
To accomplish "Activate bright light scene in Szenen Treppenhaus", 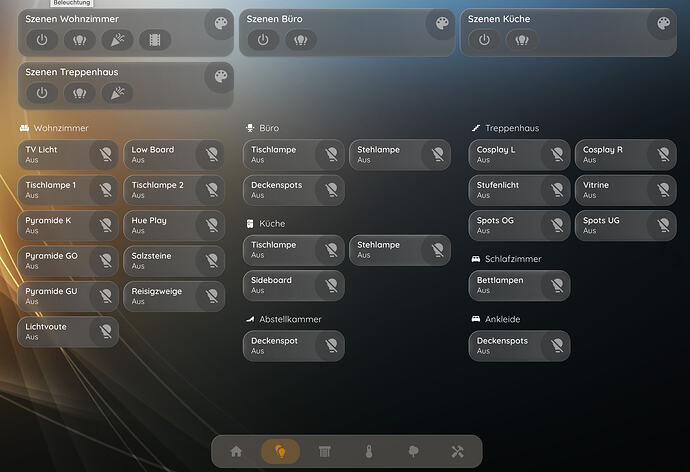I will point(80,93).
